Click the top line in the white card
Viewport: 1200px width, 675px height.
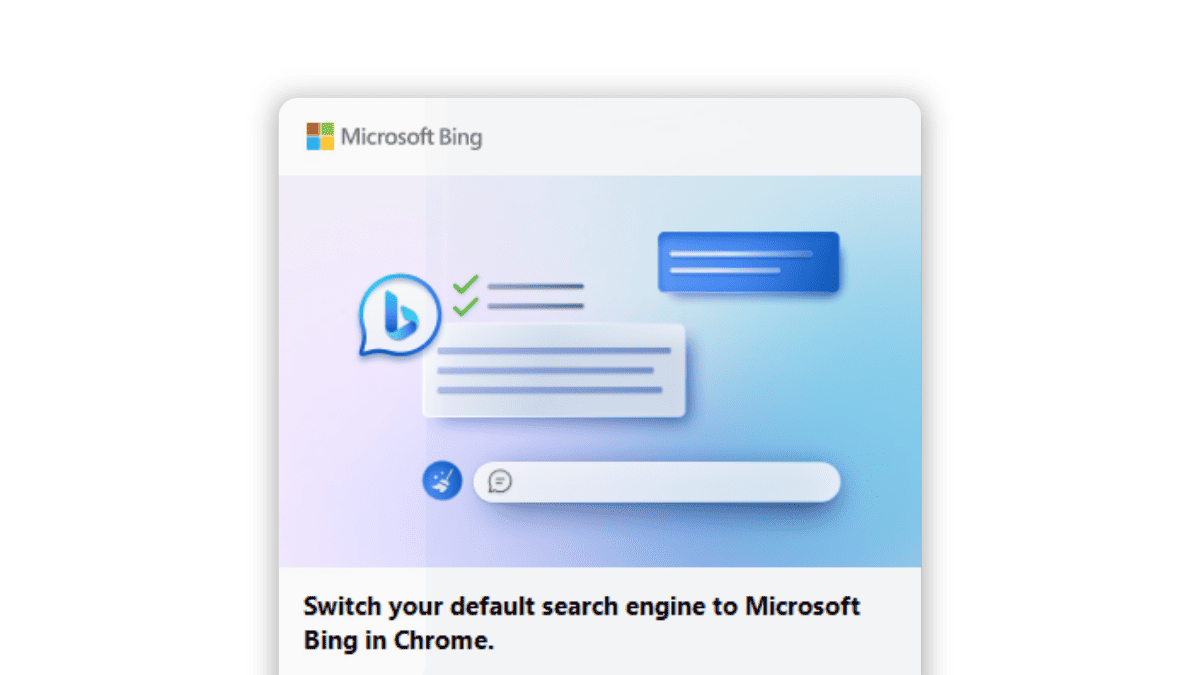coord(554,350)
